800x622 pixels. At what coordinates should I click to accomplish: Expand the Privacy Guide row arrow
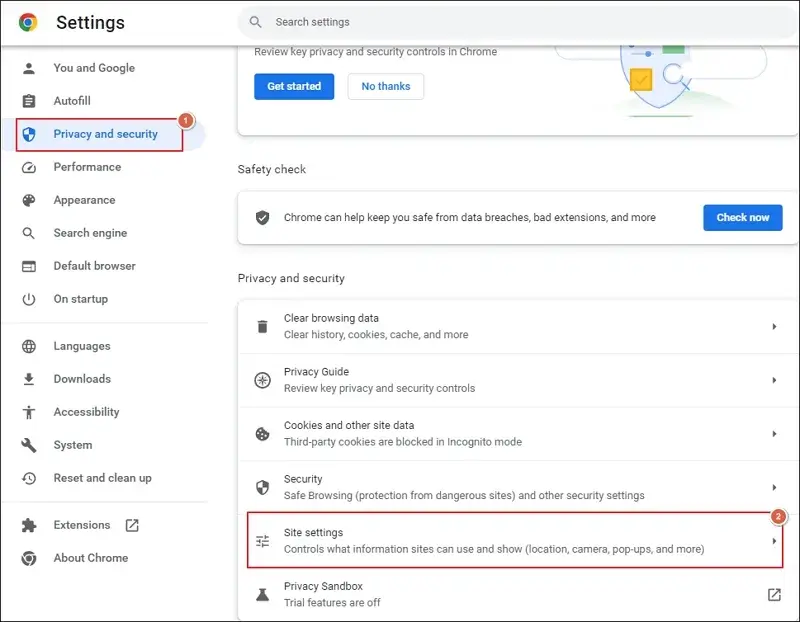pyautogui.click(x=774, y=380)
